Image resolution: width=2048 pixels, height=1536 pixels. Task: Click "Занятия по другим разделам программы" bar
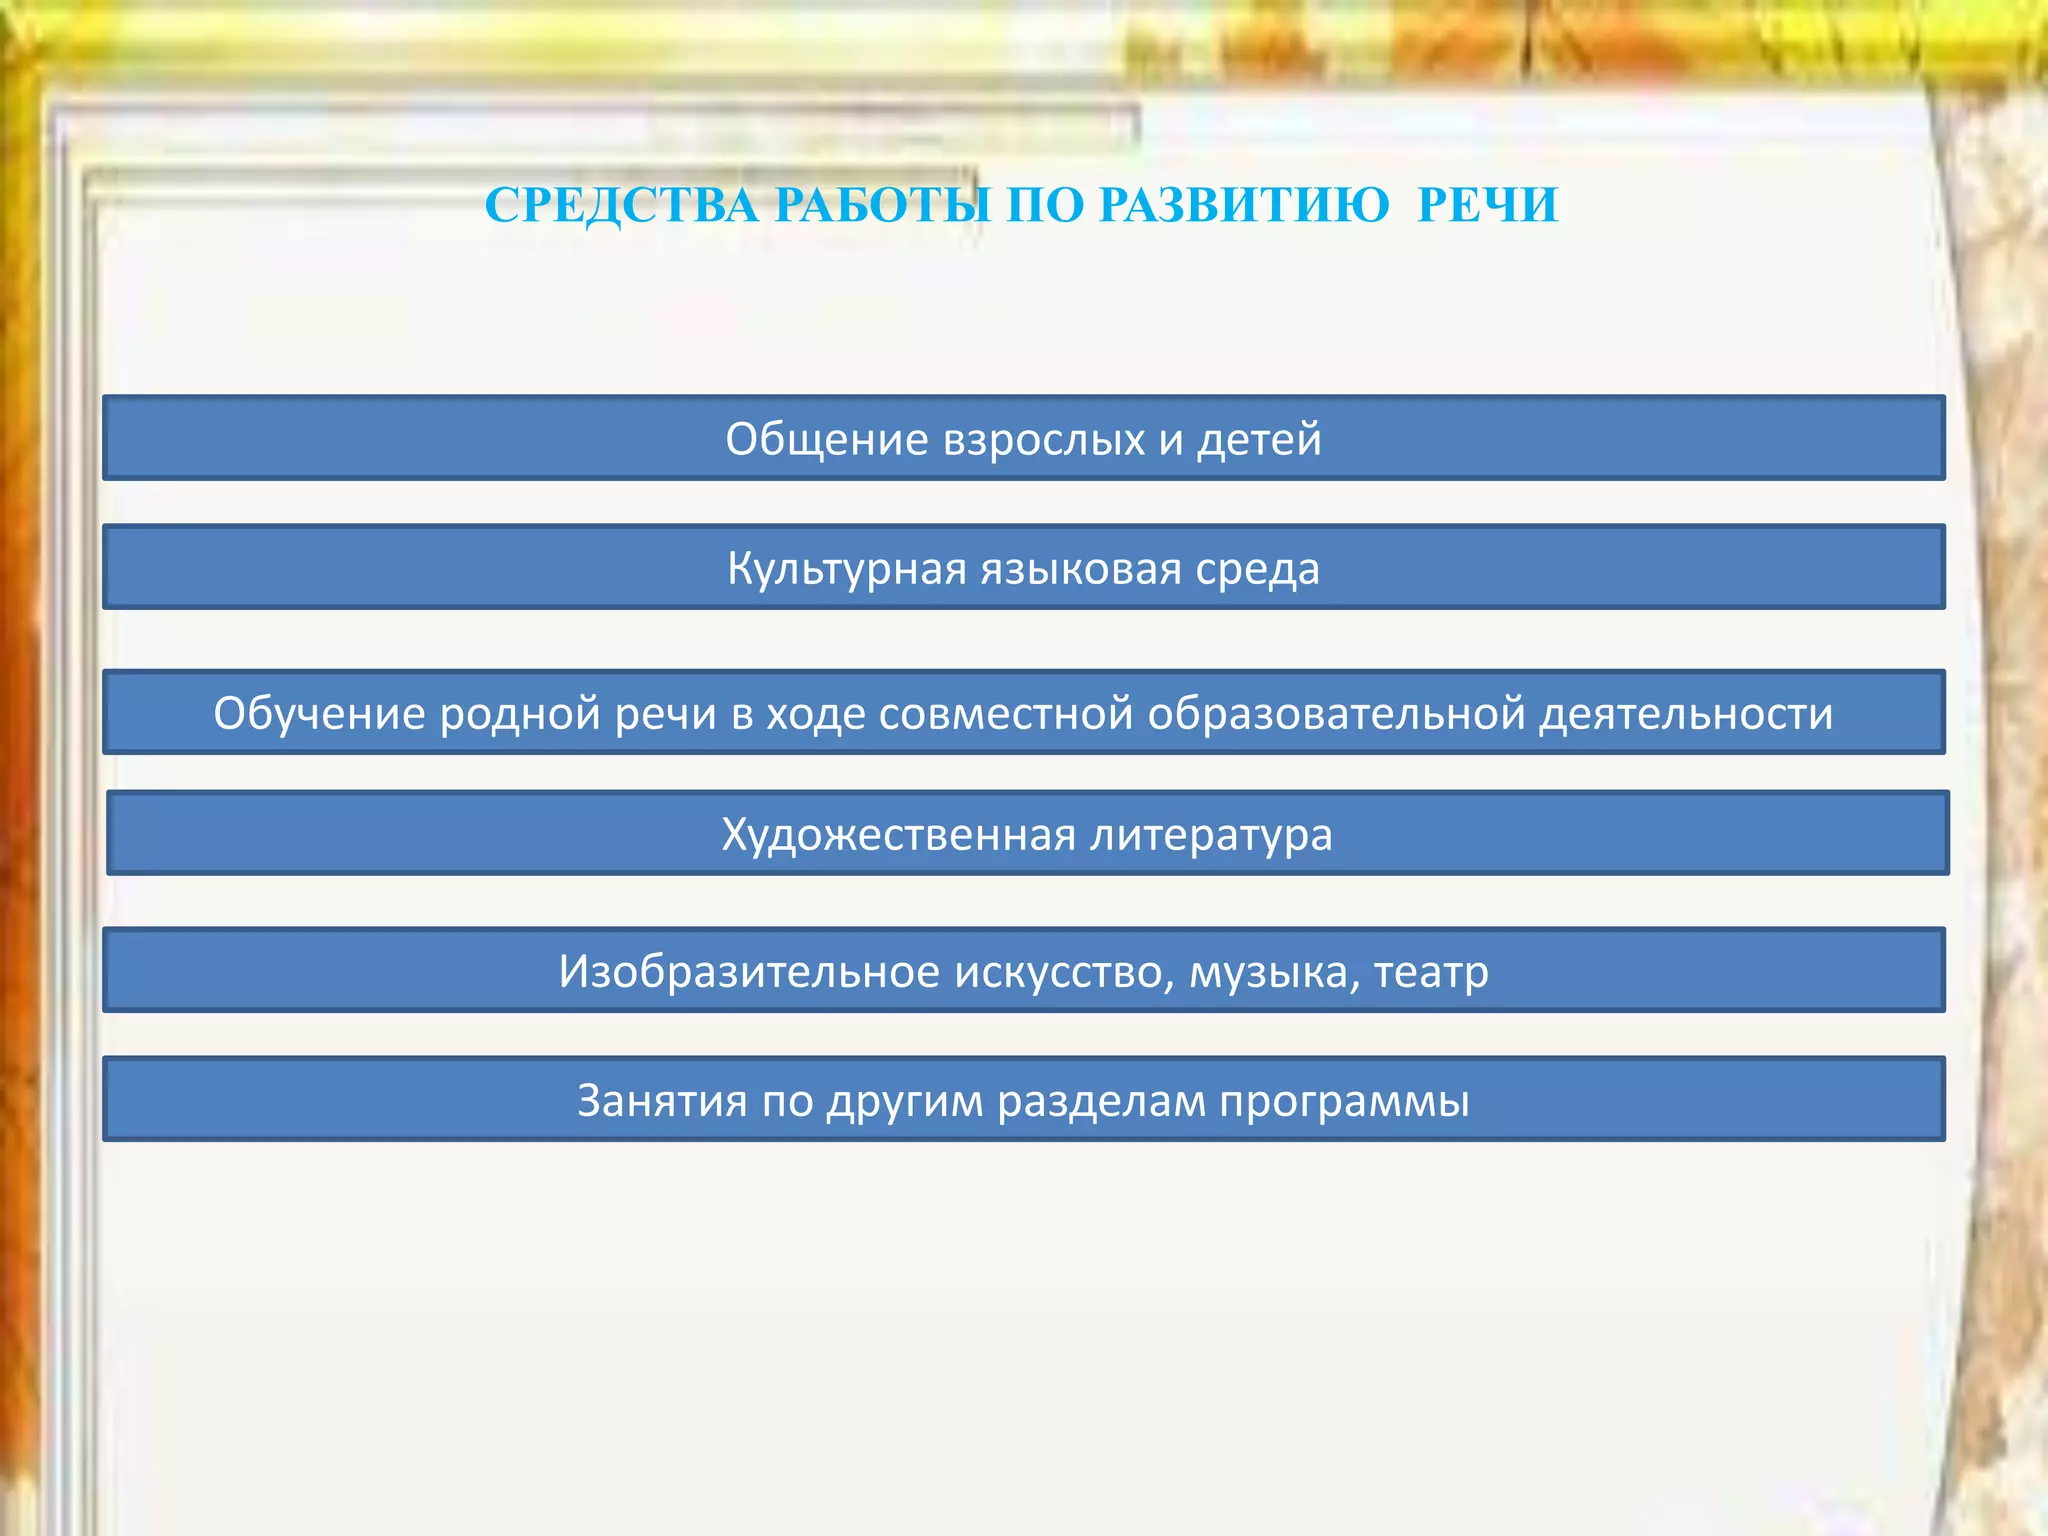[1024, 1099]
